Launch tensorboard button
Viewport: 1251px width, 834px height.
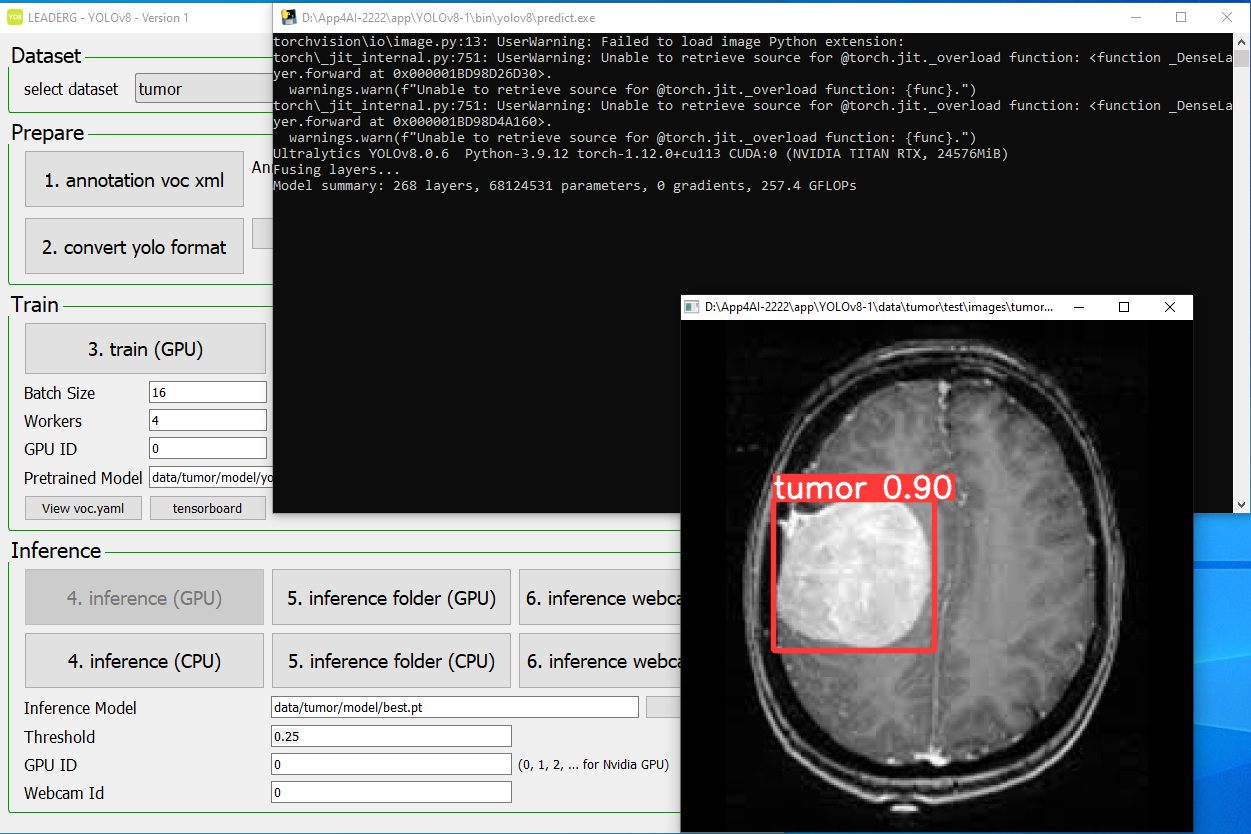208,508
